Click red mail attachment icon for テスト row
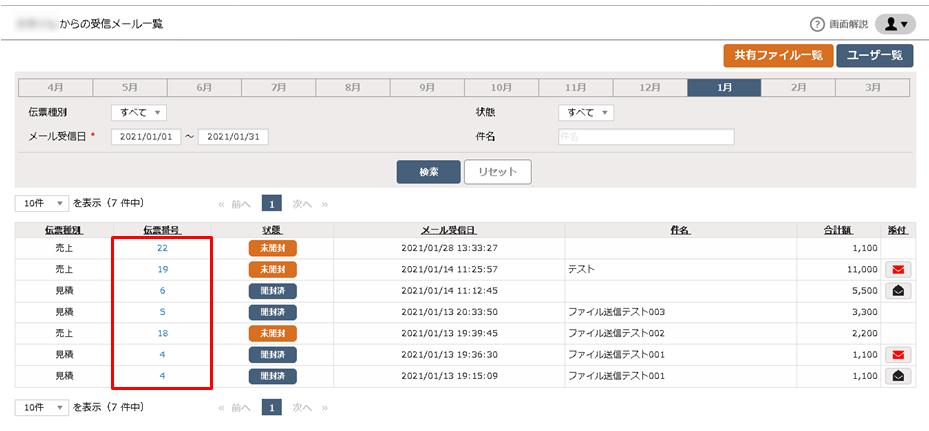 tap(898, 270)
